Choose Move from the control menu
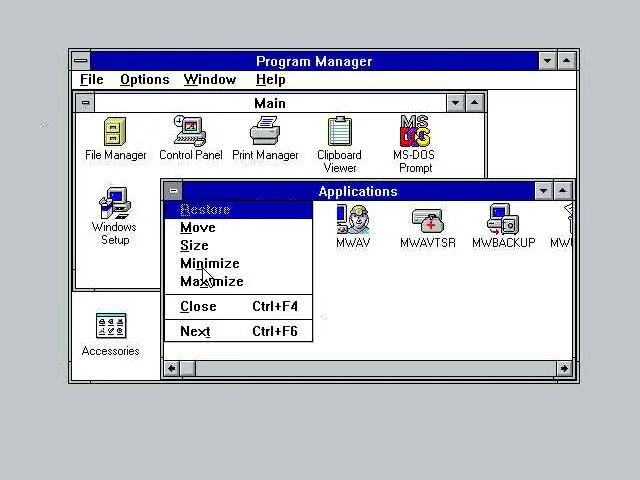The image size is (640, 480). click(x=238, y=228)
